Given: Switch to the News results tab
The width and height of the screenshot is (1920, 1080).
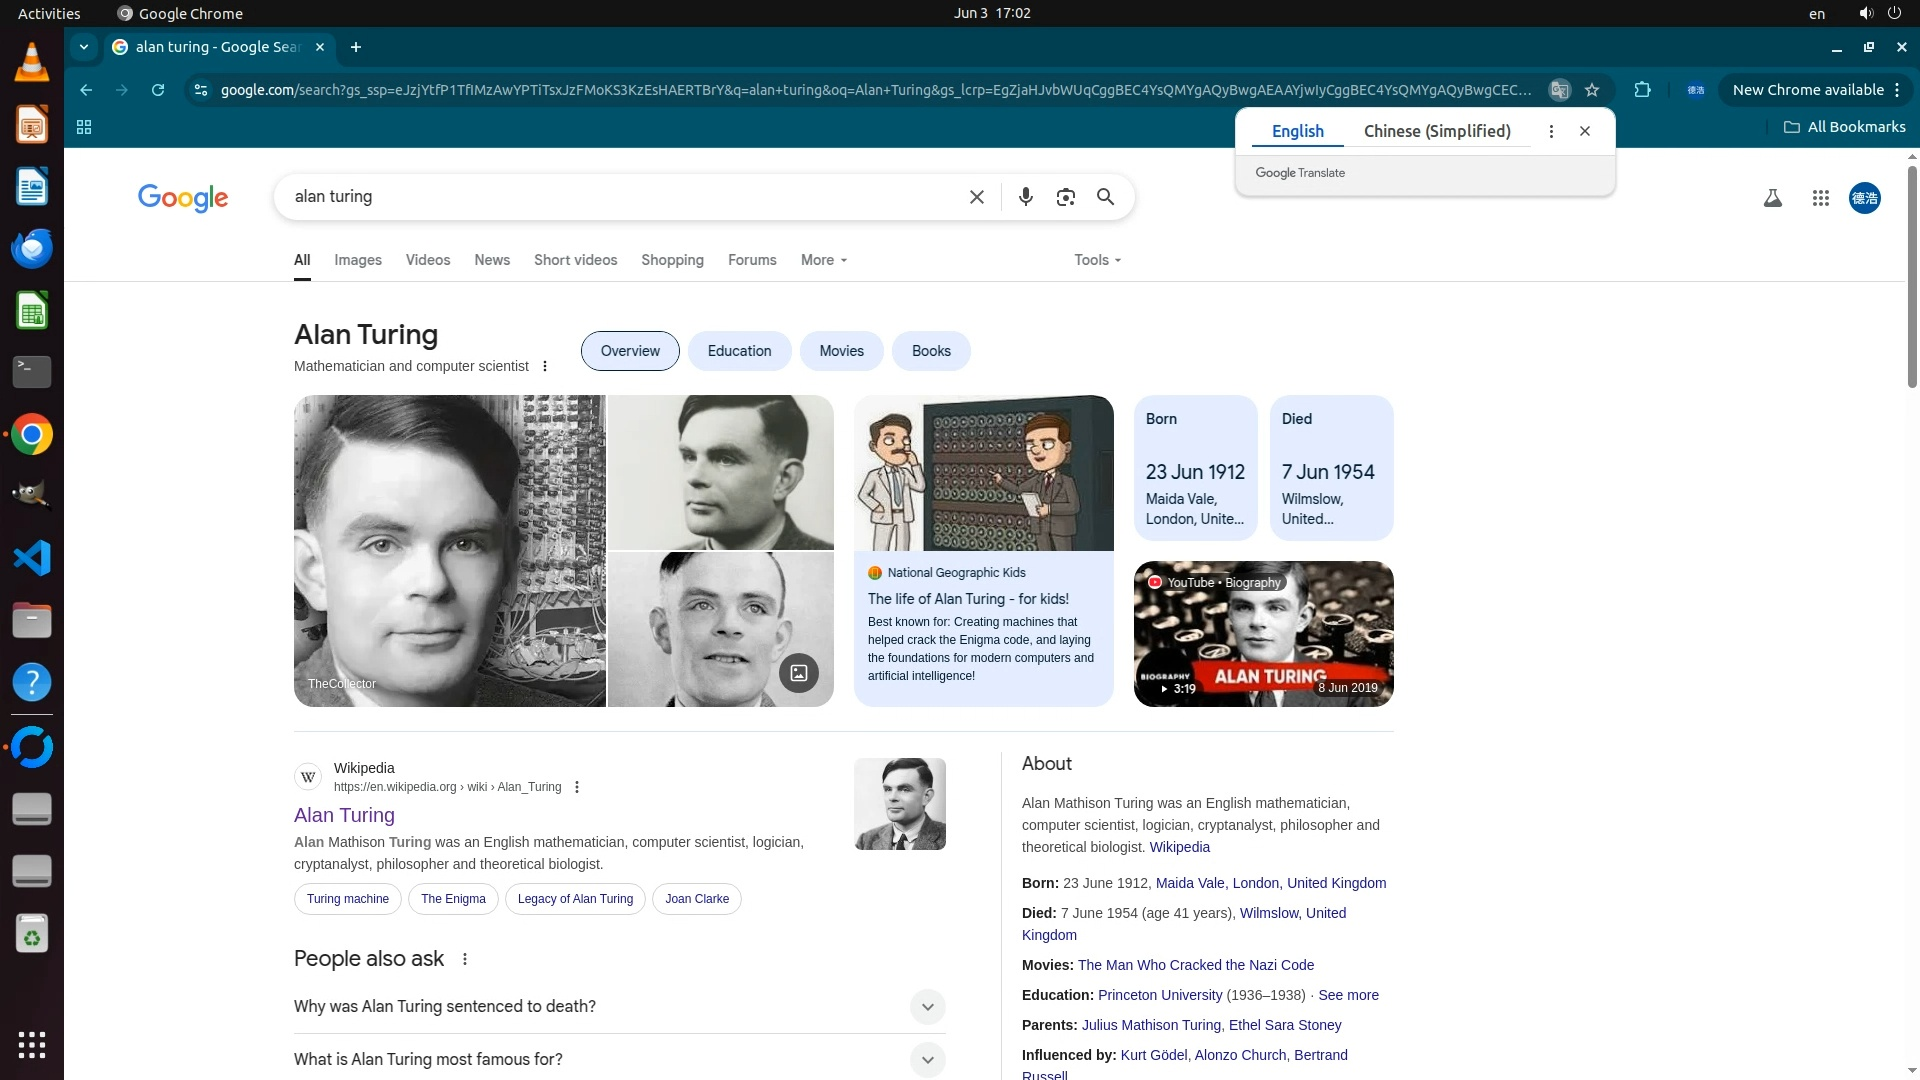Looking at the screenshot, I should 491,260.
